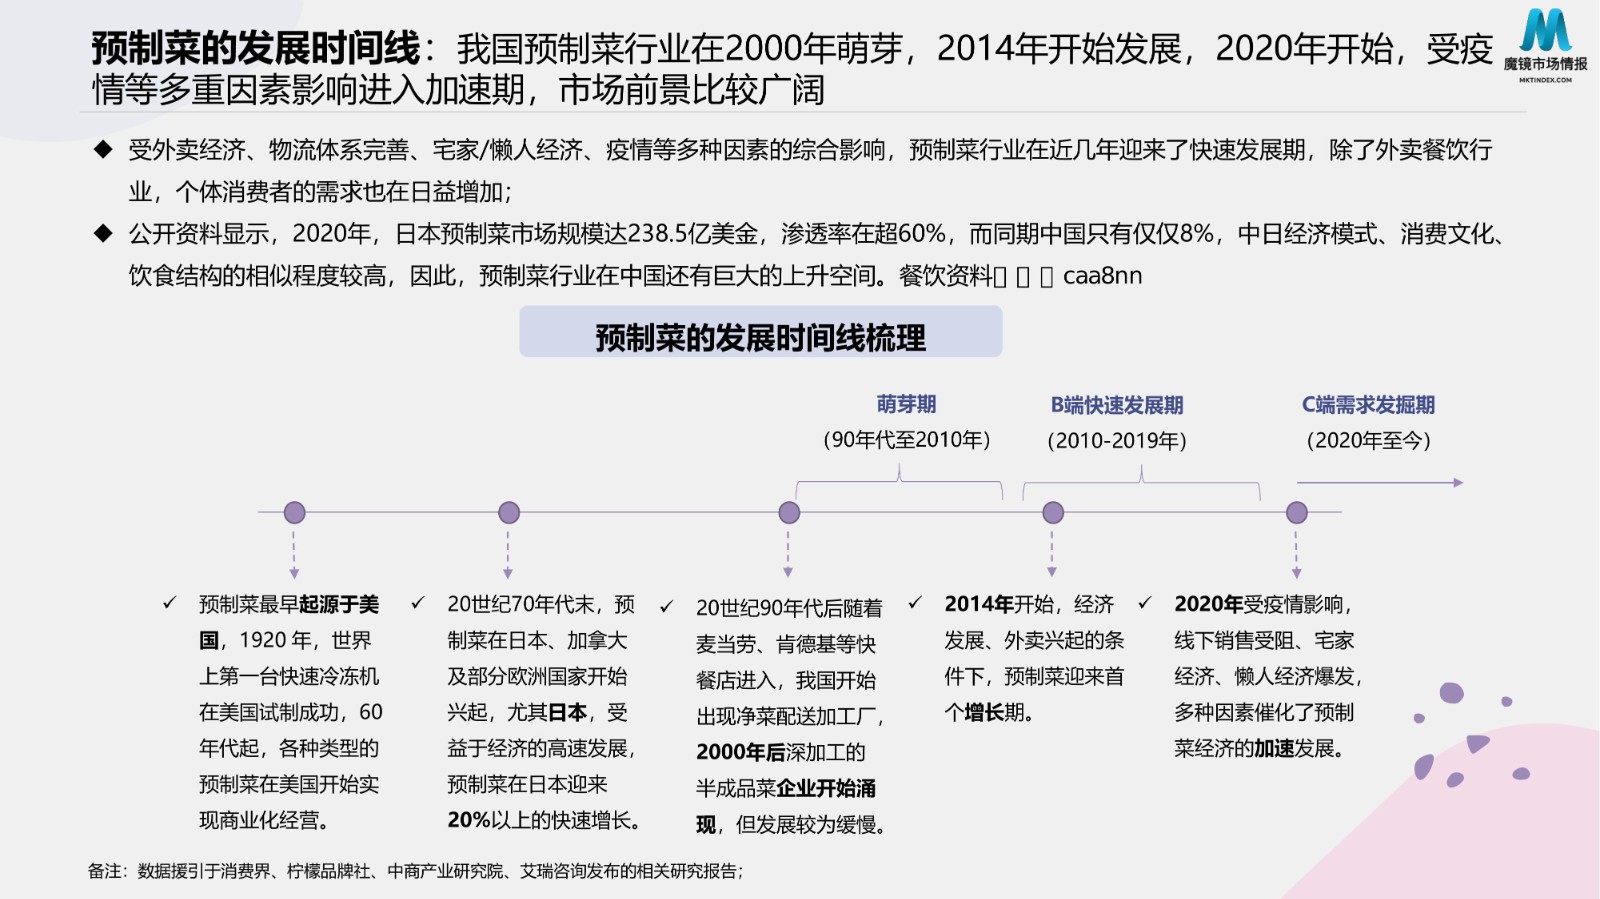Click the line 经济、懒人经济爆发
This screenshot has height=899, width=1600.
point(1268,676)
